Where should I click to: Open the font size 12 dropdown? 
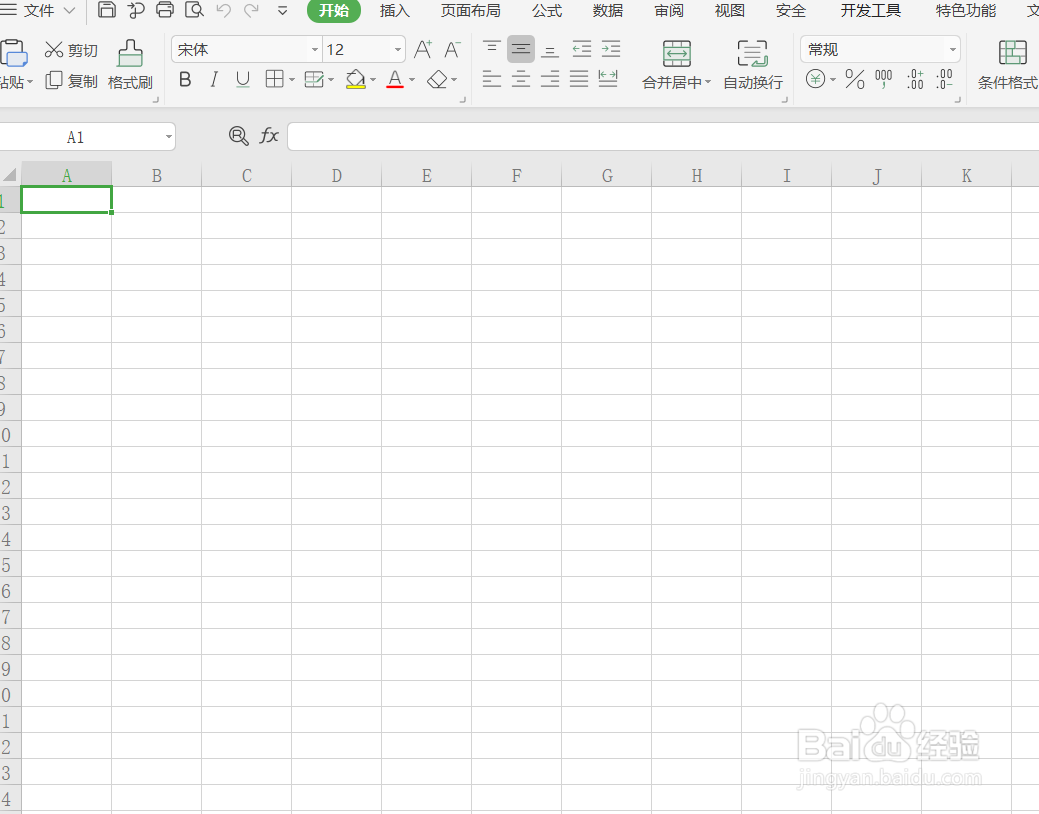point(398,50)
